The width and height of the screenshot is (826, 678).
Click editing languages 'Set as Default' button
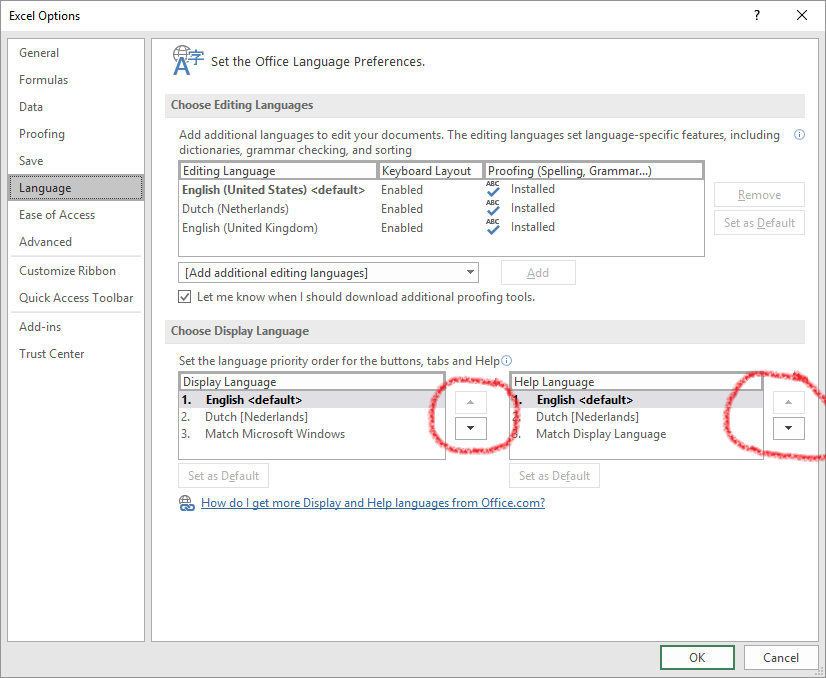point(759,223)
